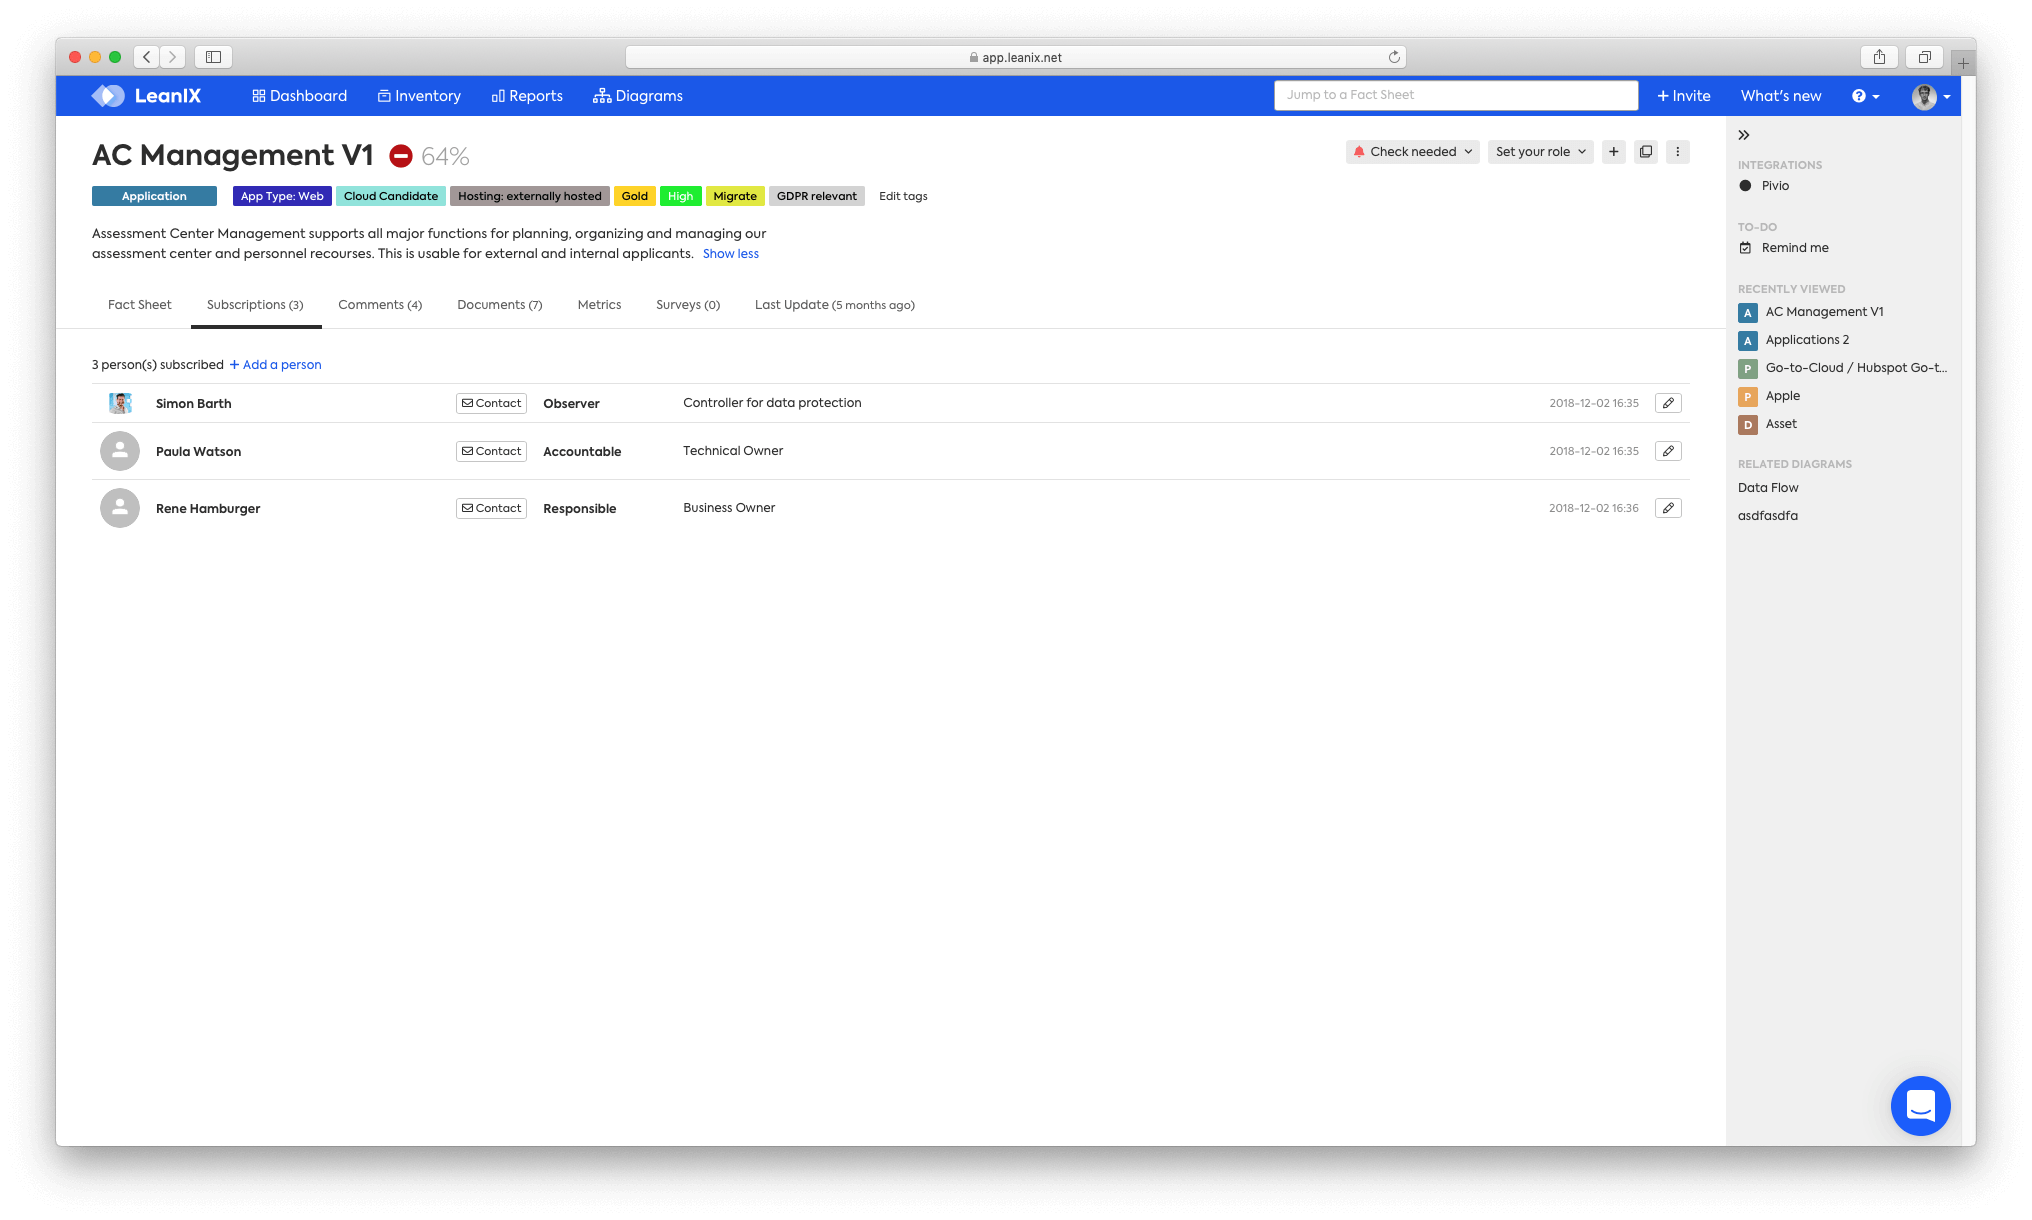Open the Documents (7) tab
This screenshot has width=2032, height=1220.
click(x=499, y=305)
